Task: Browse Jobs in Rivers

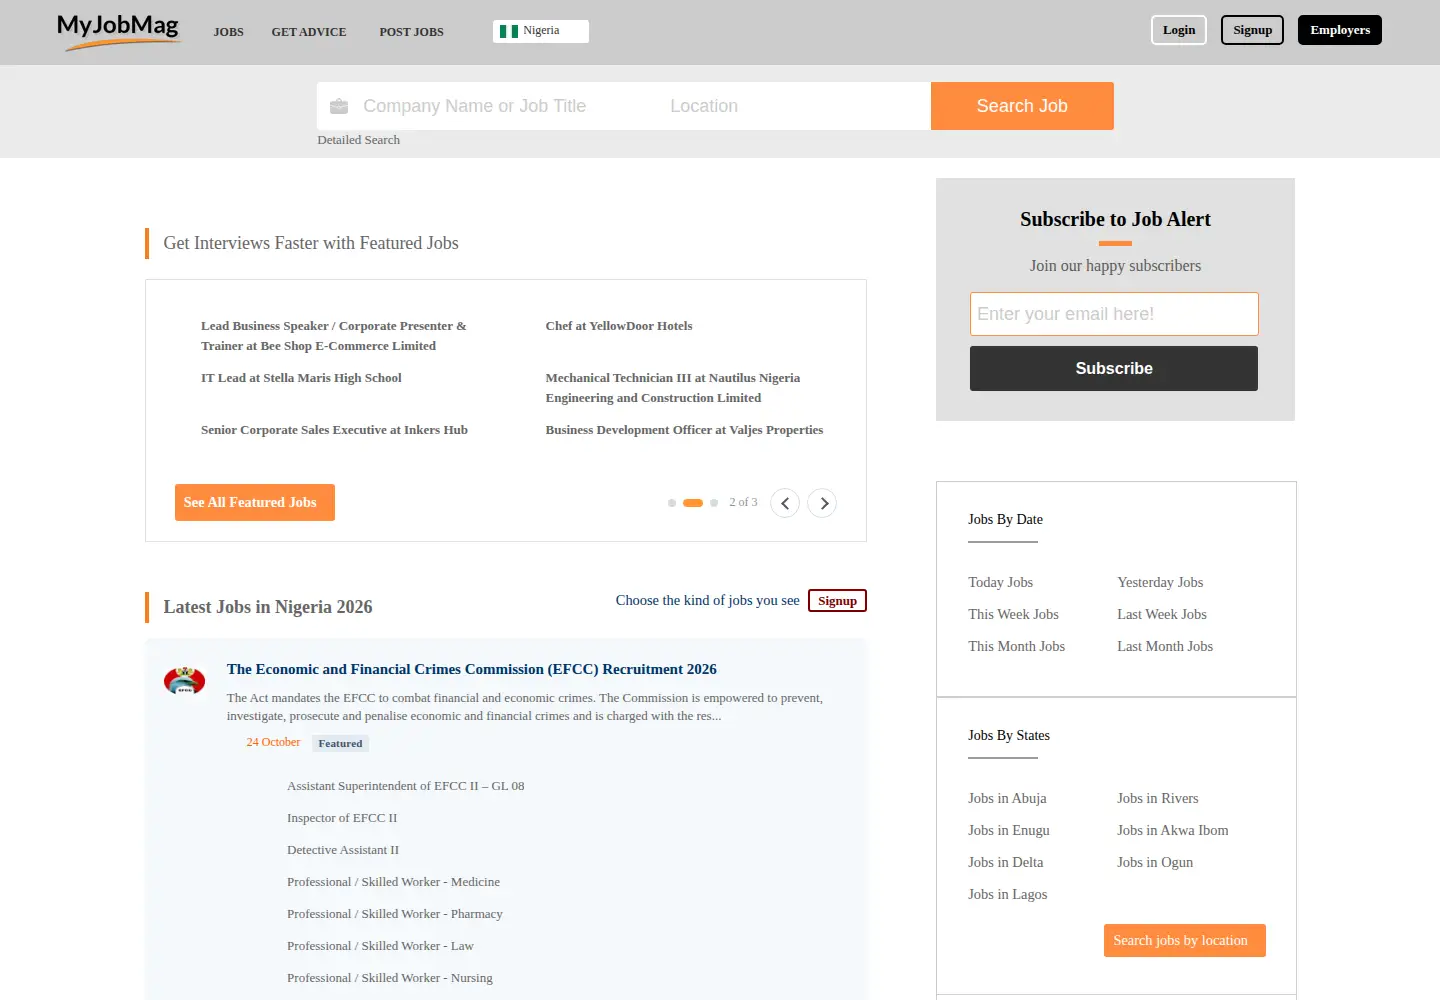Action: pyautogui.click(x=1157, y=798)
